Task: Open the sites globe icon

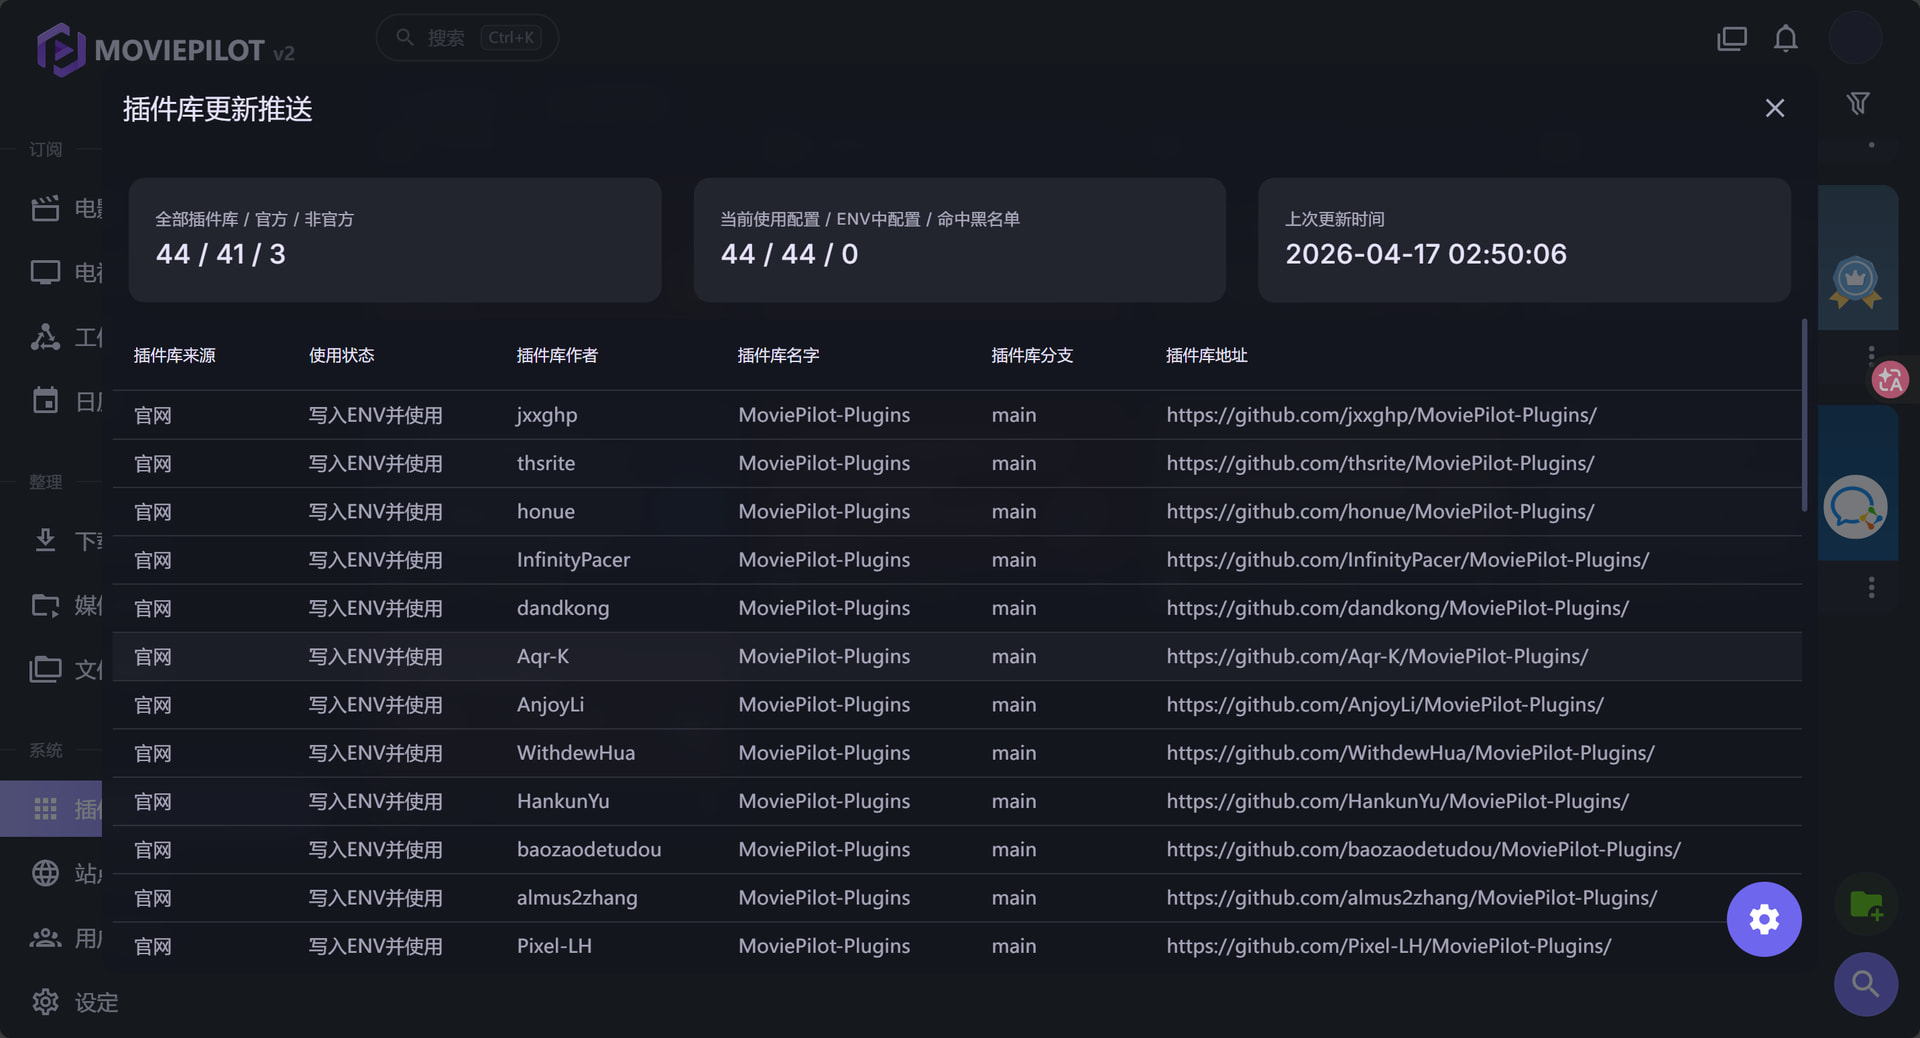Action: [45, 873]
